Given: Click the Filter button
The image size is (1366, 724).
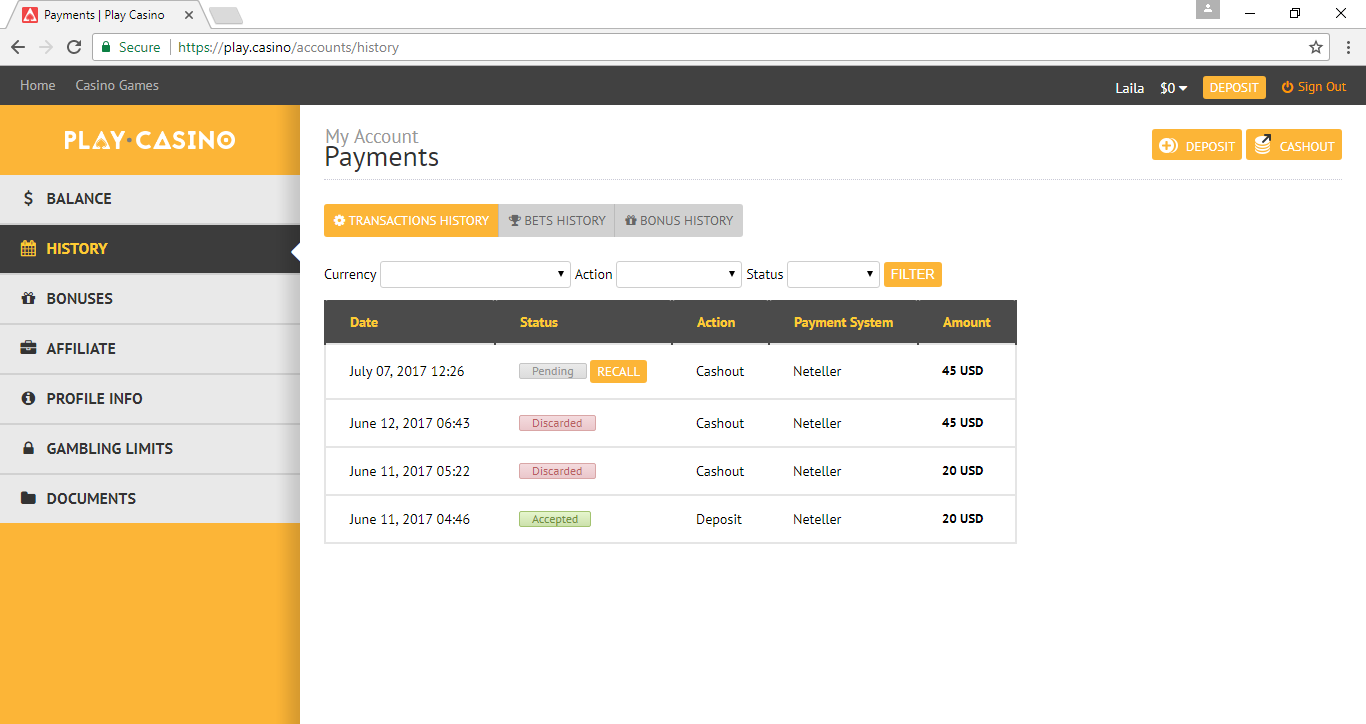Looking at the screenshot, I should pyautogui.click(x=913, y=274).
